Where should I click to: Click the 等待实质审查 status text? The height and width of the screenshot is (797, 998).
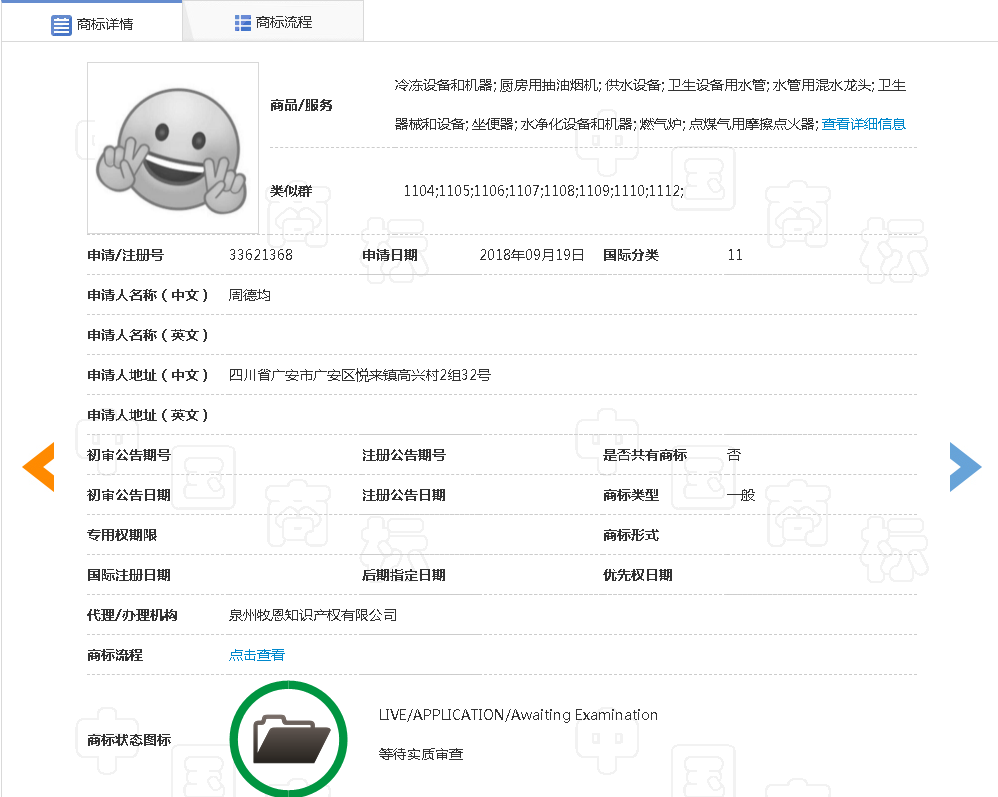(421, 754)
